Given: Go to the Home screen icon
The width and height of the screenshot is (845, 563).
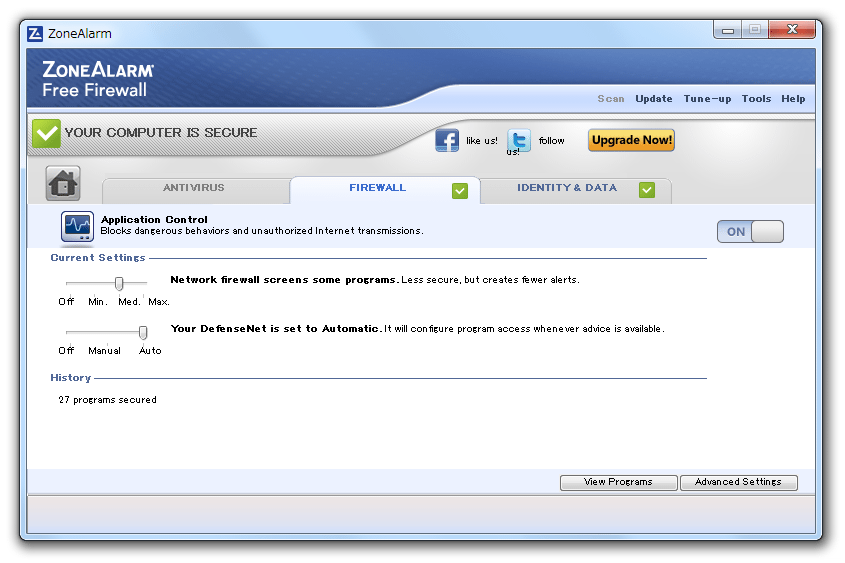Looking at the screenshot, I should (x=63, y=183).
